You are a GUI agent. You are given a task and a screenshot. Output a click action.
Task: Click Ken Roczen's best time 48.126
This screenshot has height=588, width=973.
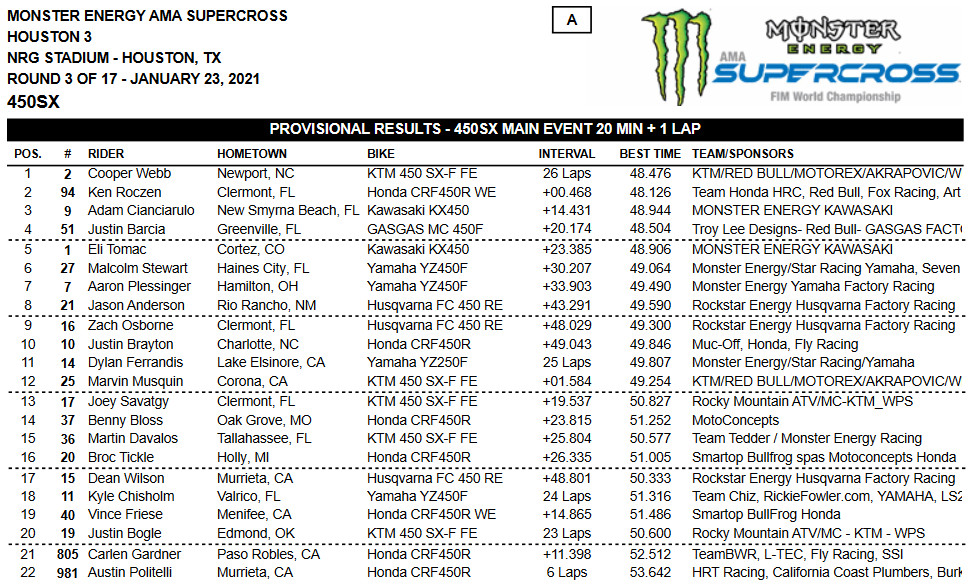coord(650,192)
